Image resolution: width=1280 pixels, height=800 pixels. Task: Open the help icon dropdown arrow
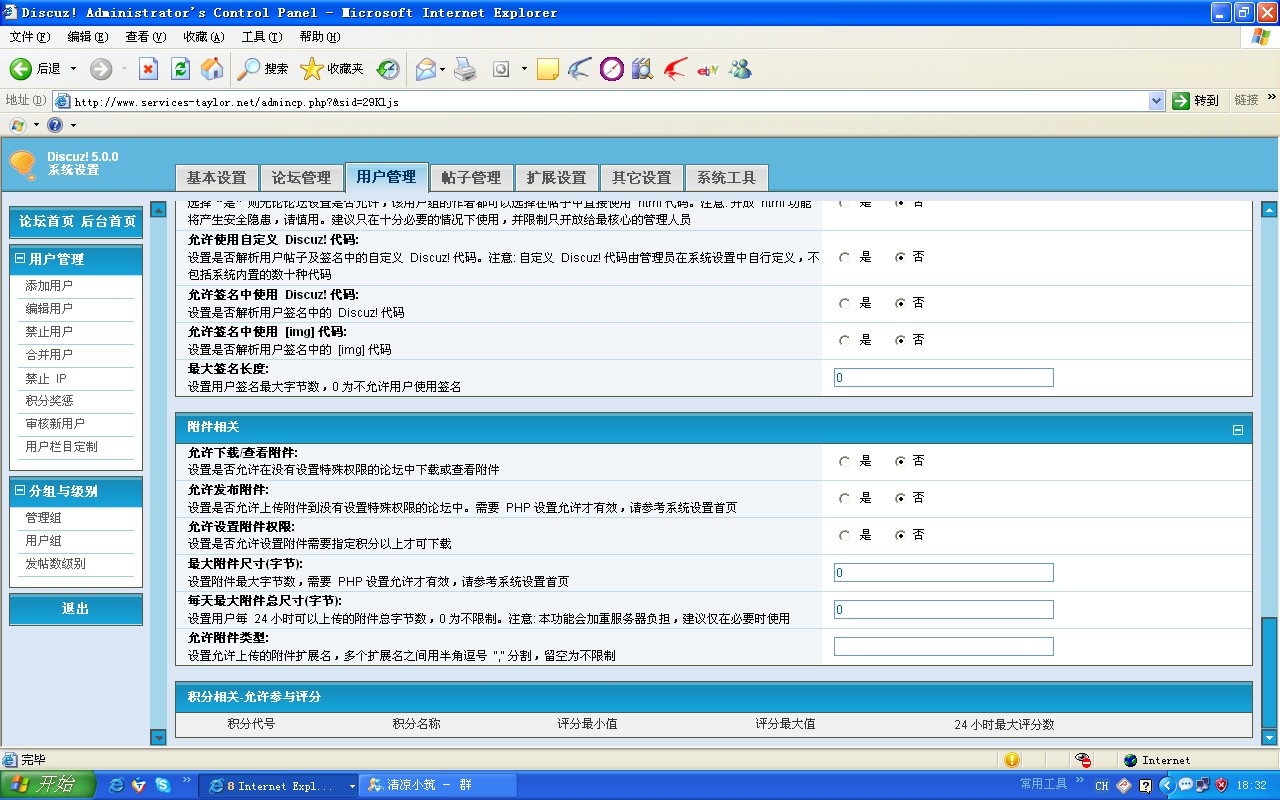point(73,125)
